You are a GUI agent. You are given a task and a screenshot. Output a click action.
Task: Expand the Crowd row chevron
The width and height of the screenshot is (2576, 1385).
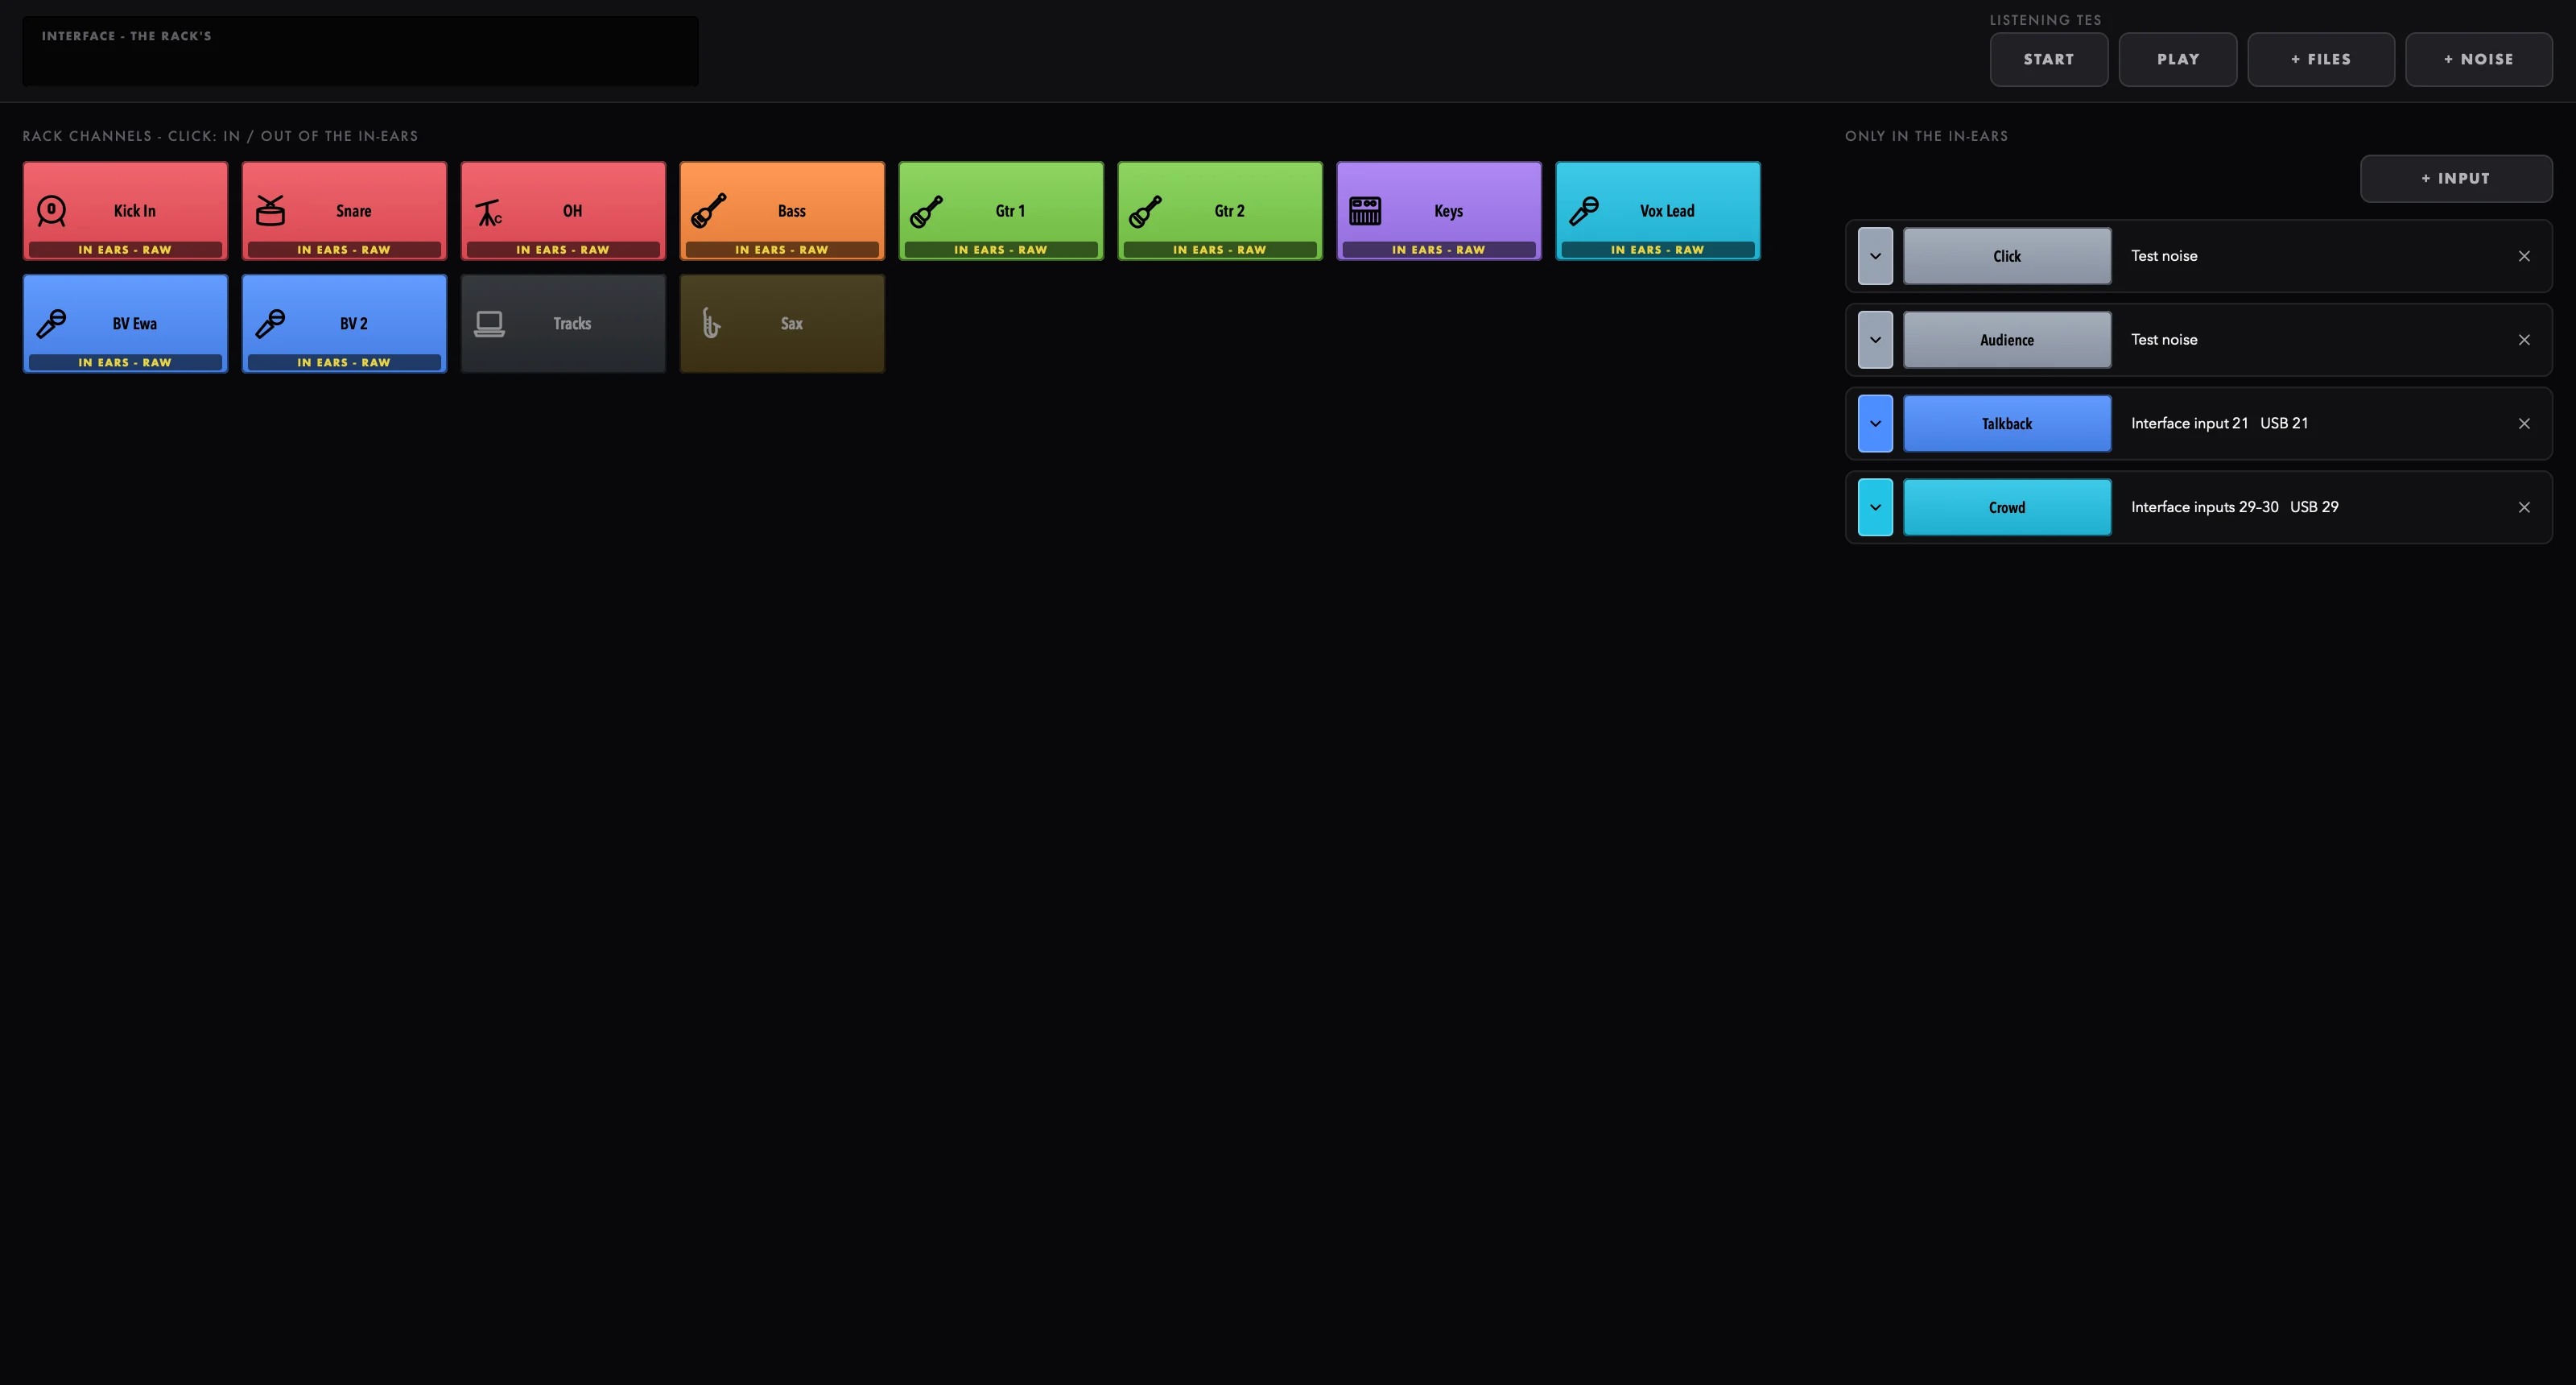[1875, 508]
